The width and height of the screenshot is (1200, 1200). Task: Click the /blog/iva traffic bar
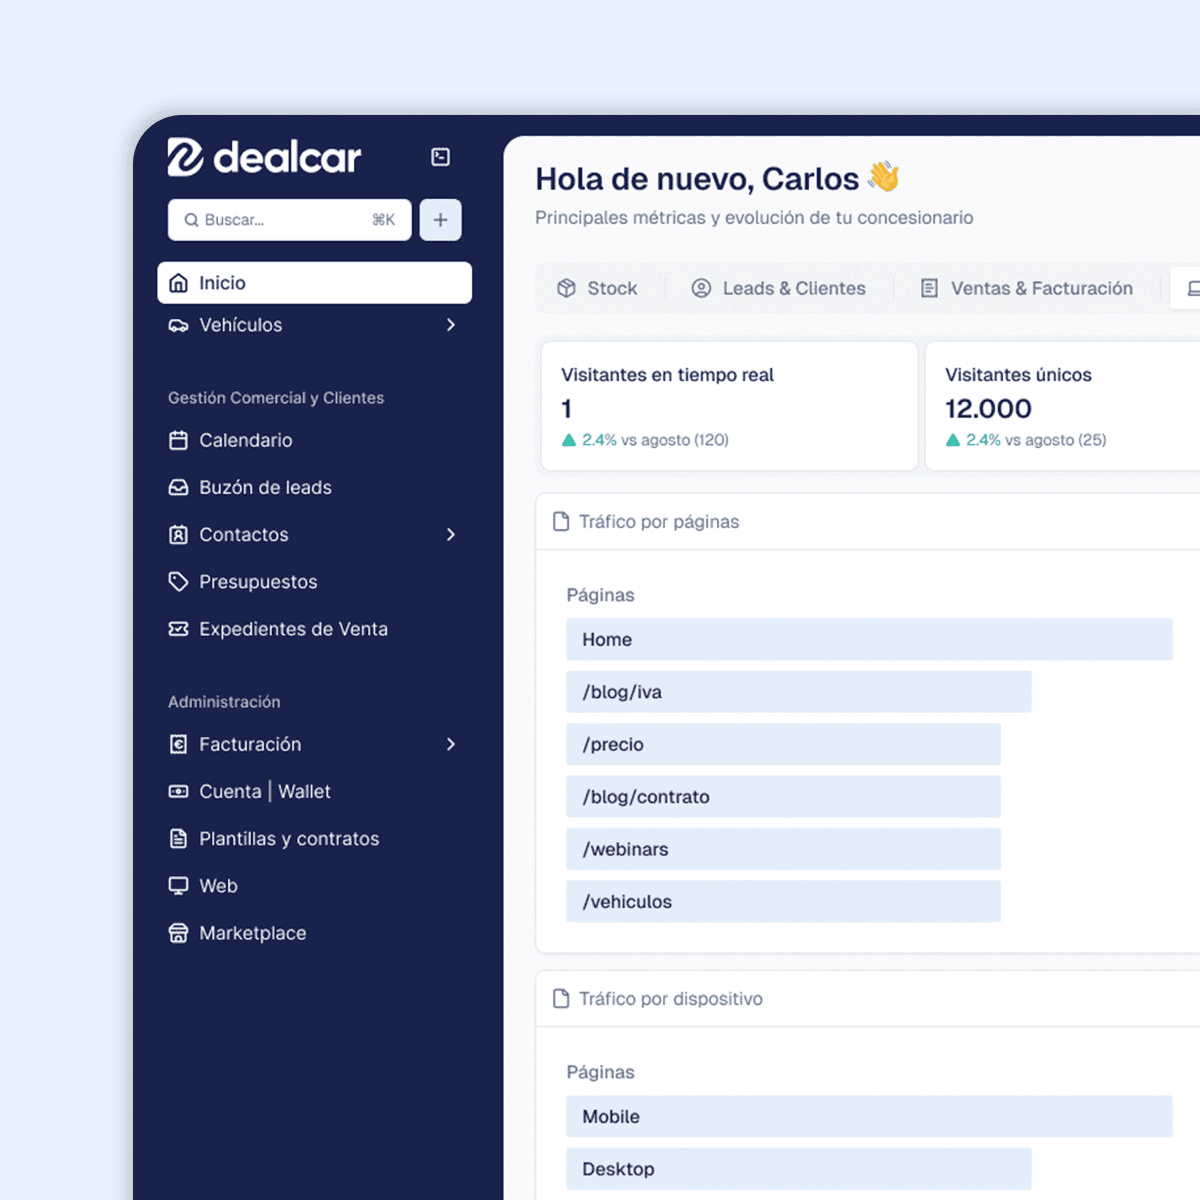[798, 692]
